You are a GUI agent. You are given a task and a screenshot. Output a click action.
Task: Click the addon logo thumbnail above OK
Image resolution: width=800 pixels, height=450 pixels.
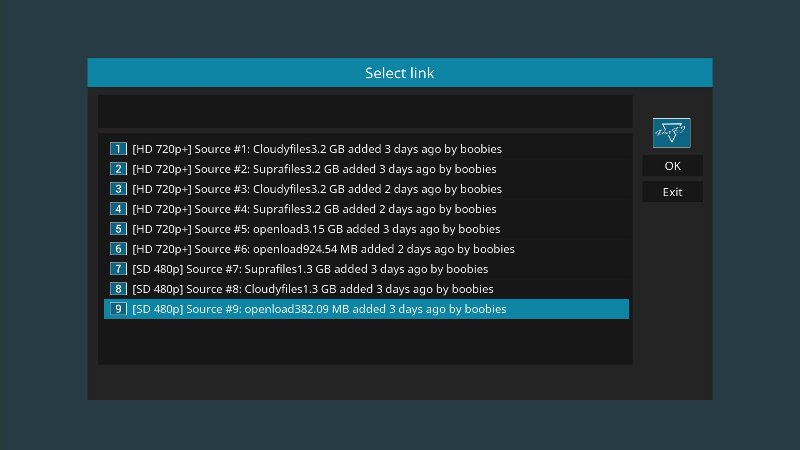(x=671, y=133)
